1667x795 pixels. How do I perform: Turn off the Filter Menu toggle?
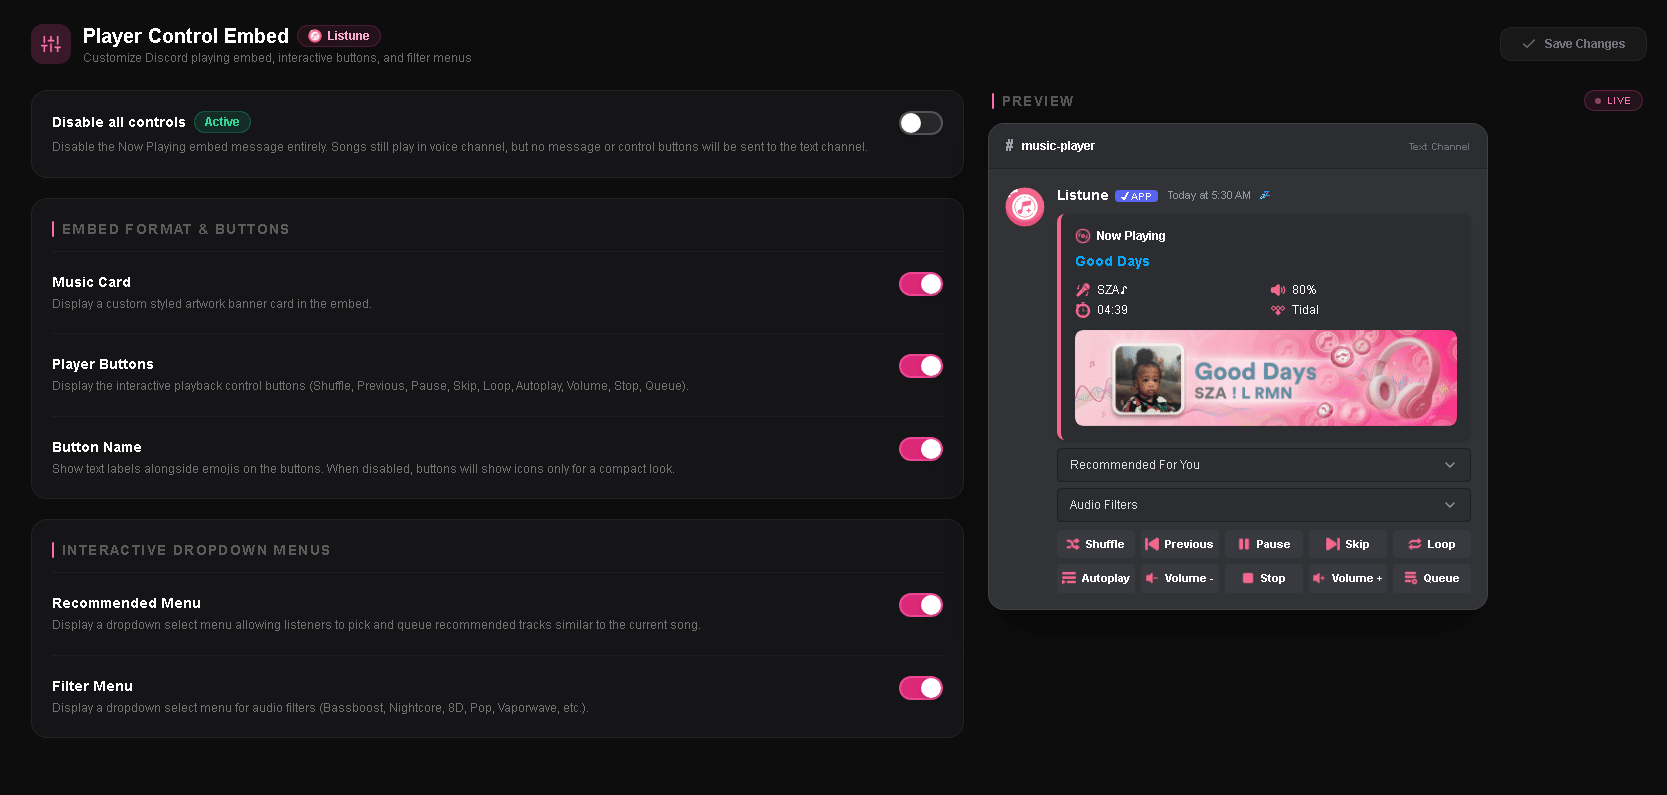coord(921,688)
